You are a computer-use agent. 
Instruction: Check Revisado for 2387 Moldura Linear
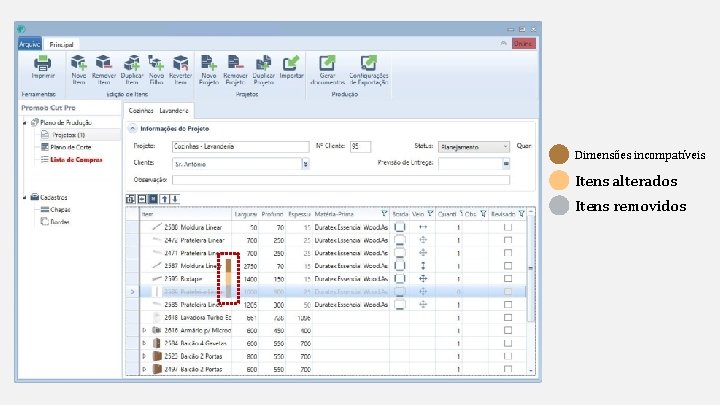tap(508, 265)
